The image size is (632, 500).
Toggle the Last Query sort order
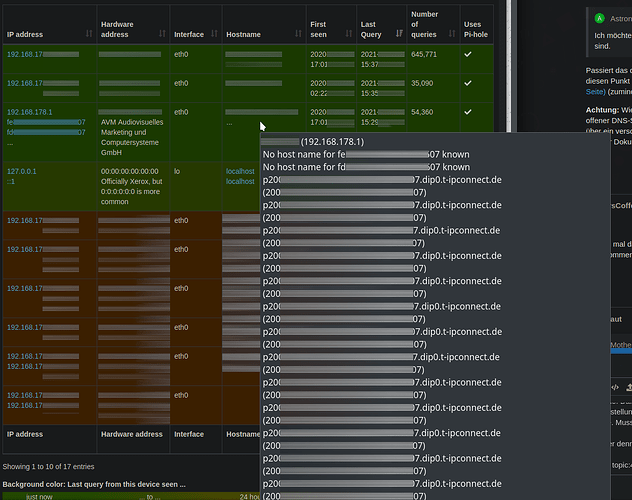[398, 34]
